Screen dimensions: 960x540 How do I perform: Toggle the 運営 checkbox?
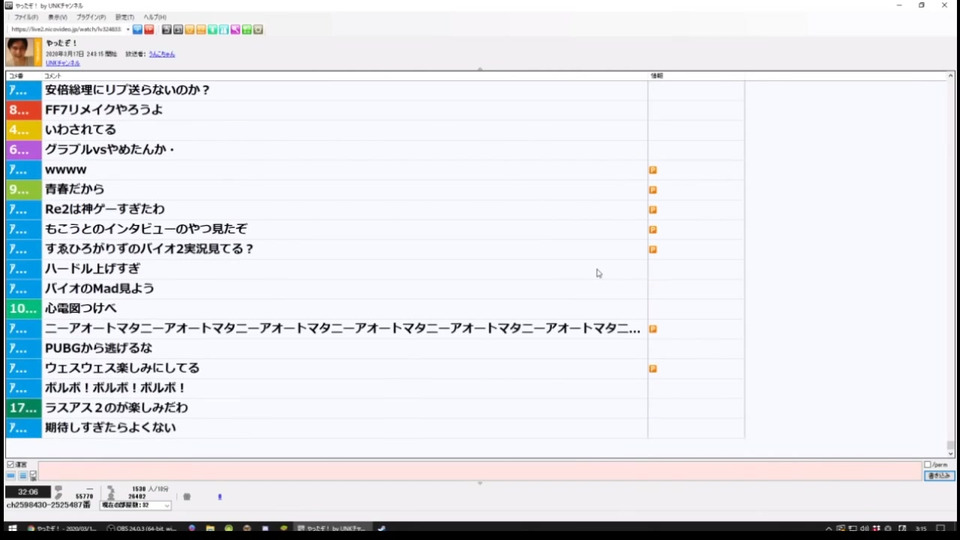[x=10, y=465]
